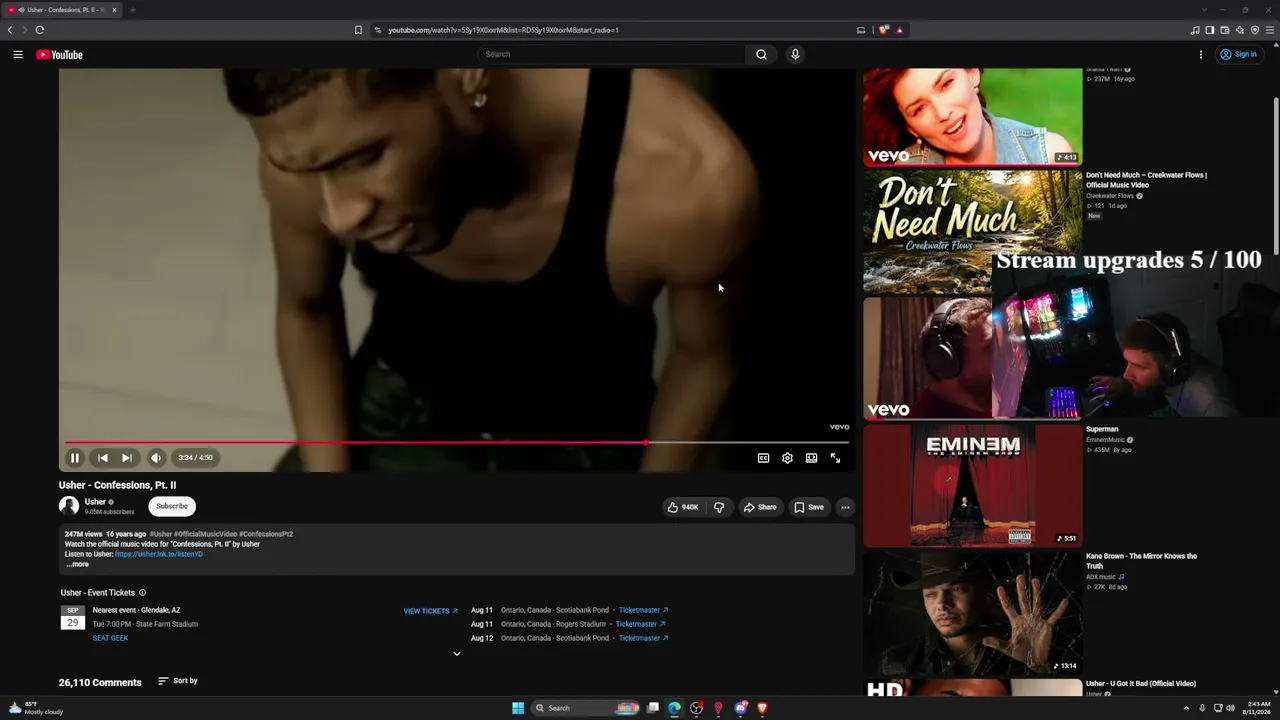Image resolution: width=1280 pixels, height=720 pixels.
Task: Close the Usher - Confessions tab
Action: click(x=114, y=10)
